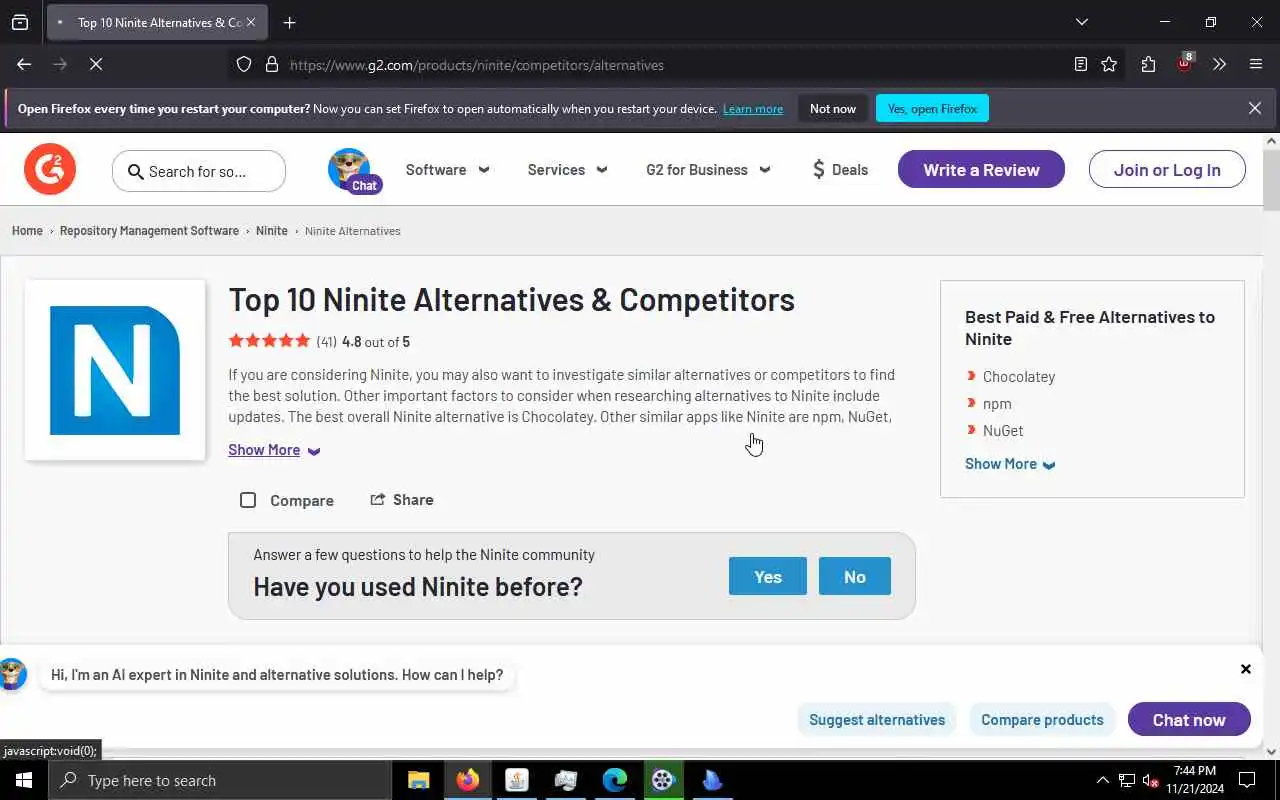Open the Firefox hamburger menu
The height and width of the screenshot is (800, 1280).
[x=1256, y=64]
